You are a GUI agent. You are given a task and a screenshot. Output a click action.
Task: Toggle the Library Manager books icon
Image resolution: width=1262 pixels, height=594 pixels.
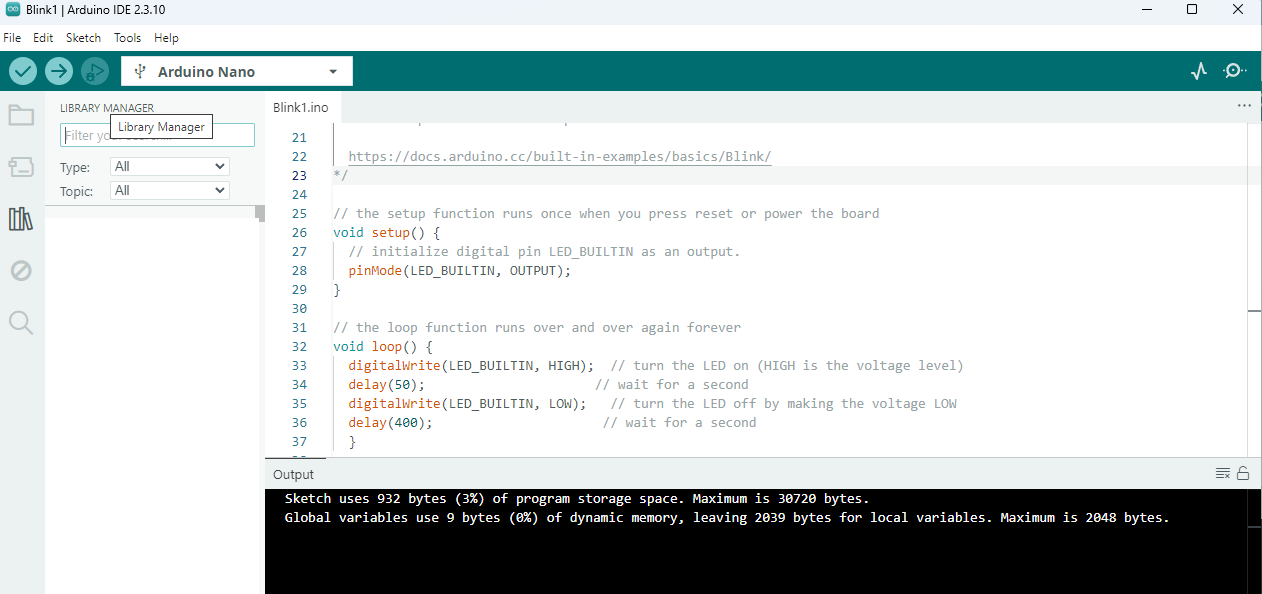(21, 219)
